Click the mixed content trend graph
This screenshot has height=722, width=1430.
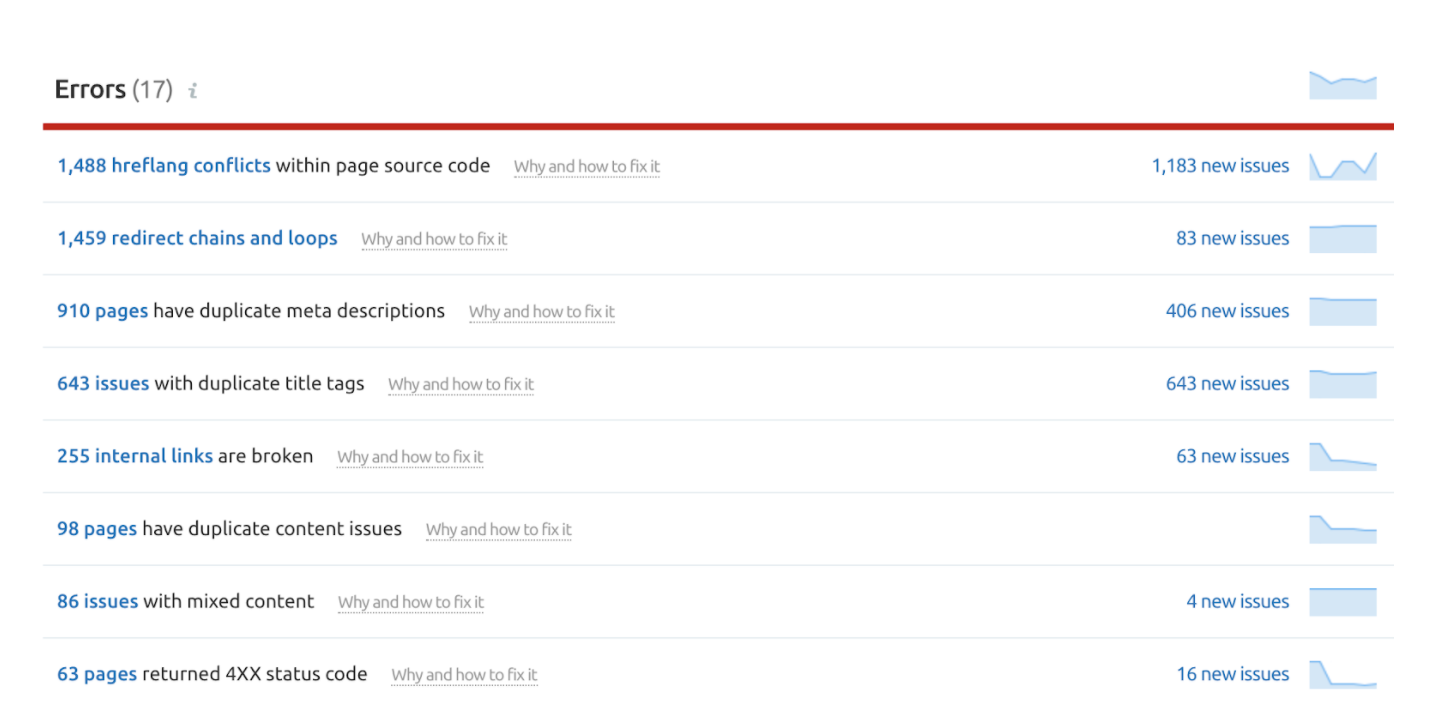pyautogui.click(x=1342, y=601)
